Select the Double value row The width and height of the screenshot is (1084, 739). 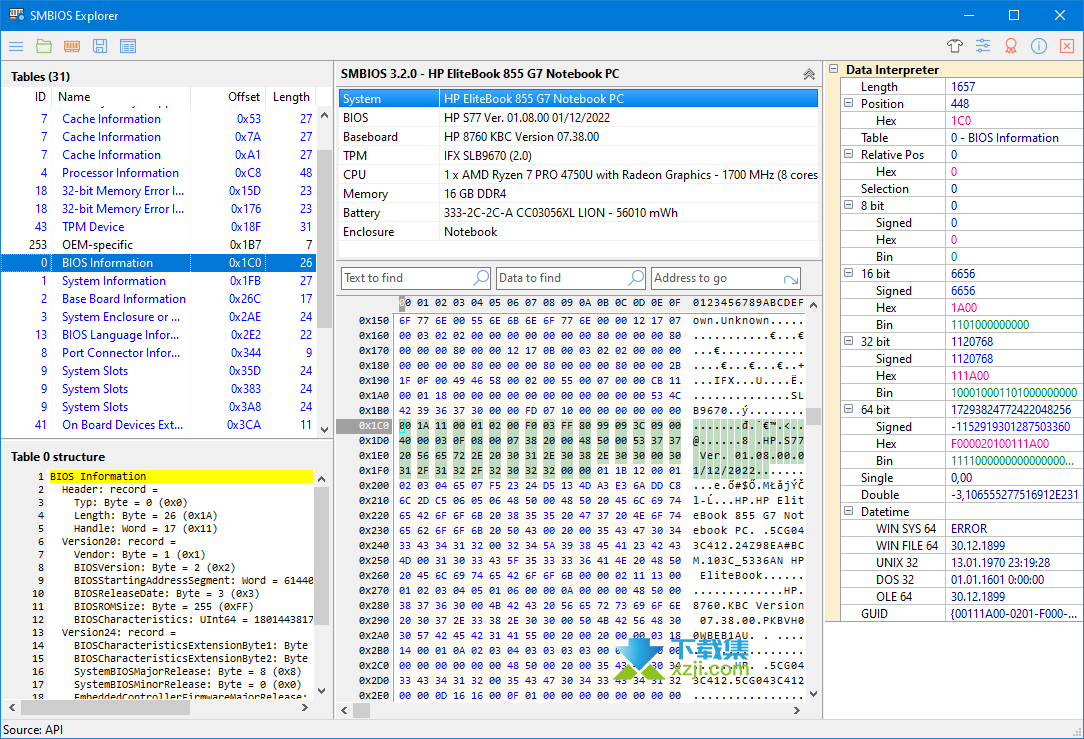point(961,495)
